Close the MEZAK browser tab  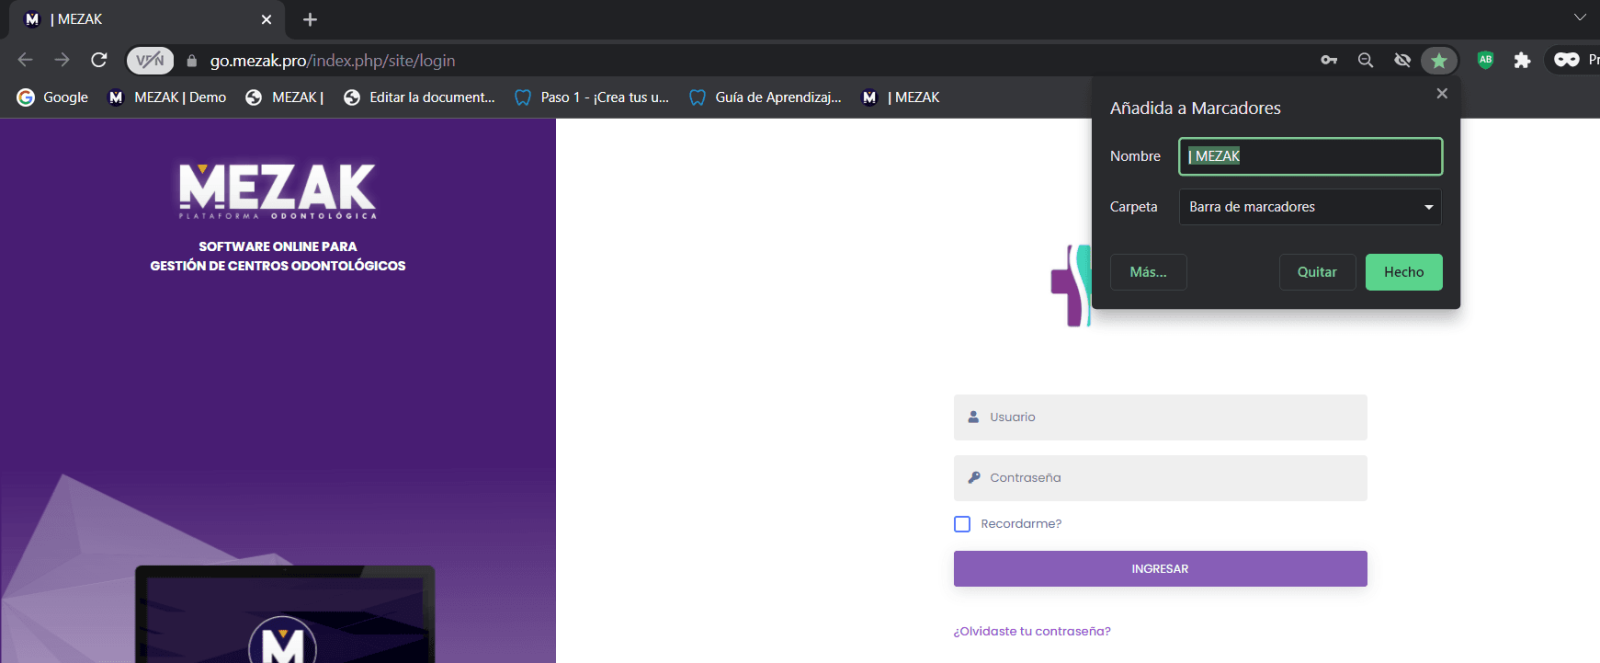pos(266,19)
